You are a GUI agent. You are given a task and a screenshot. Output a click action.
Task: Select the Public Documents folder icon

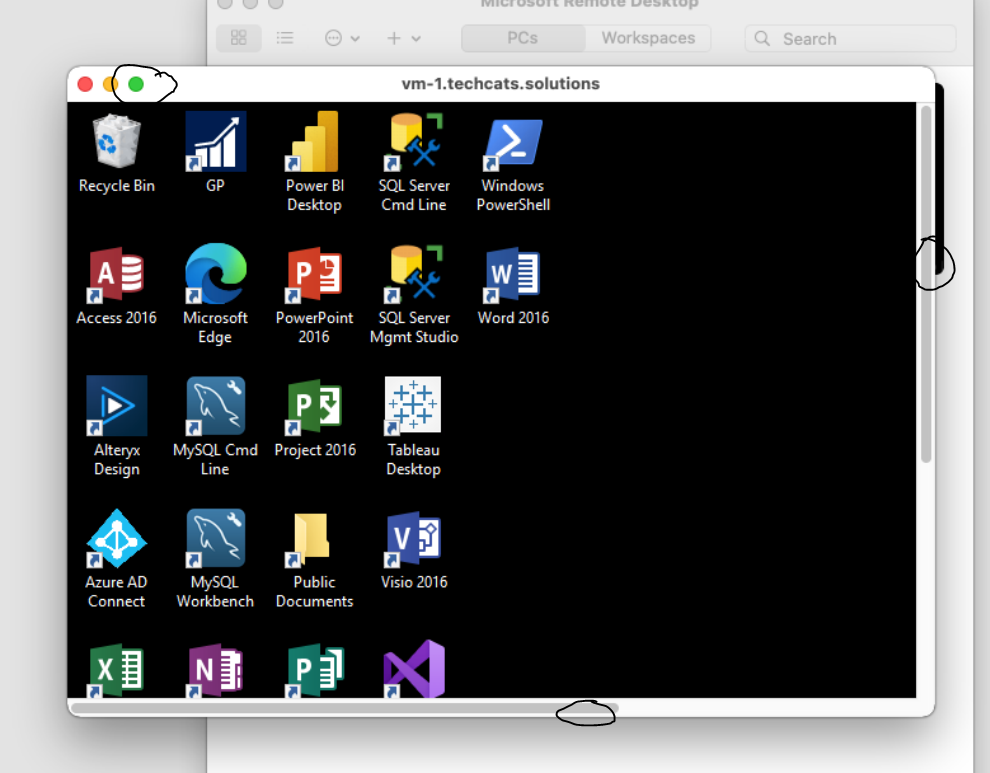coord(309,539)
